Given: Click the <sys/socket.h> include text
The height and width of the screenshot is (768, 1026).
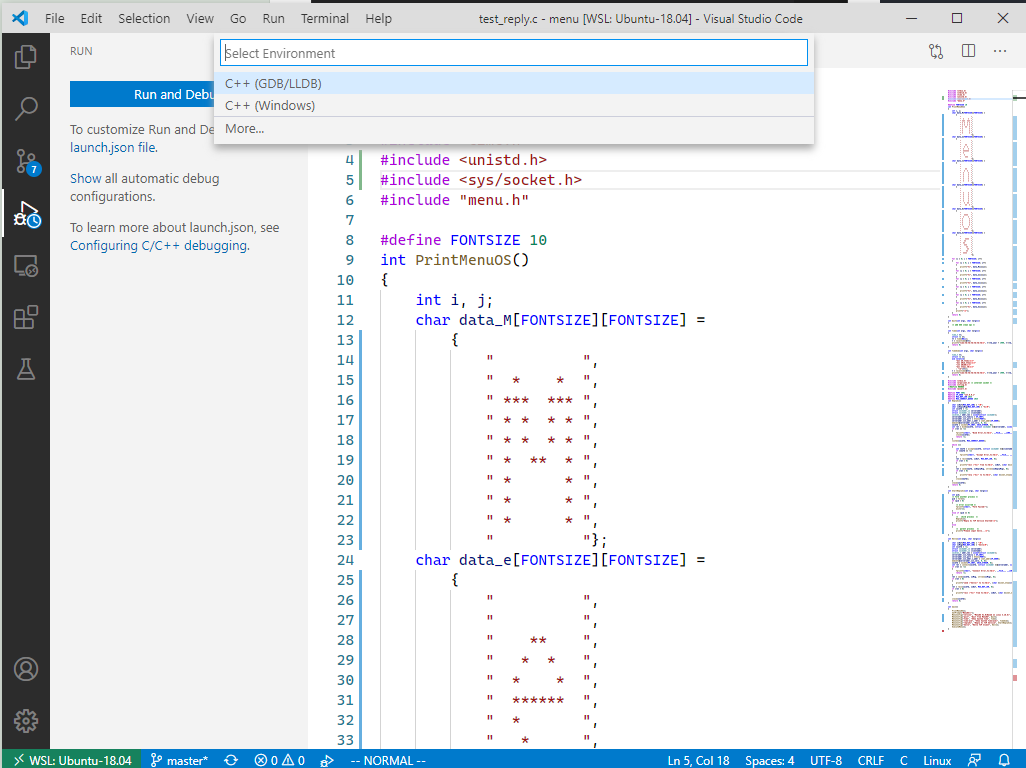Looking at the screenshot, I should coord(520,180).
